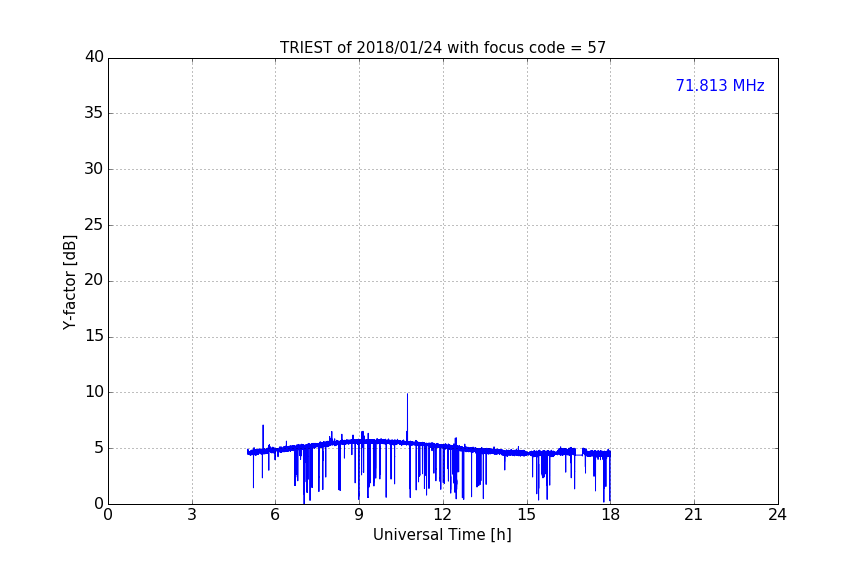
Task: Click the 'Y-factor [dB]' axis label
Action: point(69,282)
